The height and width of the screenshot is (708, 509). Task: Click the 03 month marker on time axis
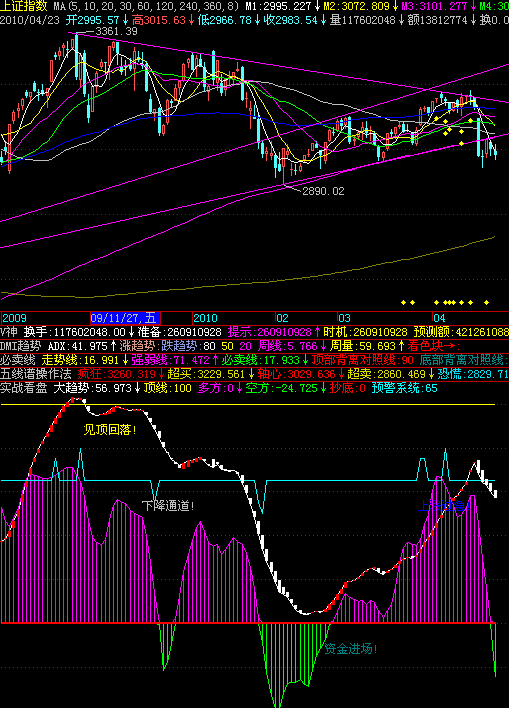(345, 318)
